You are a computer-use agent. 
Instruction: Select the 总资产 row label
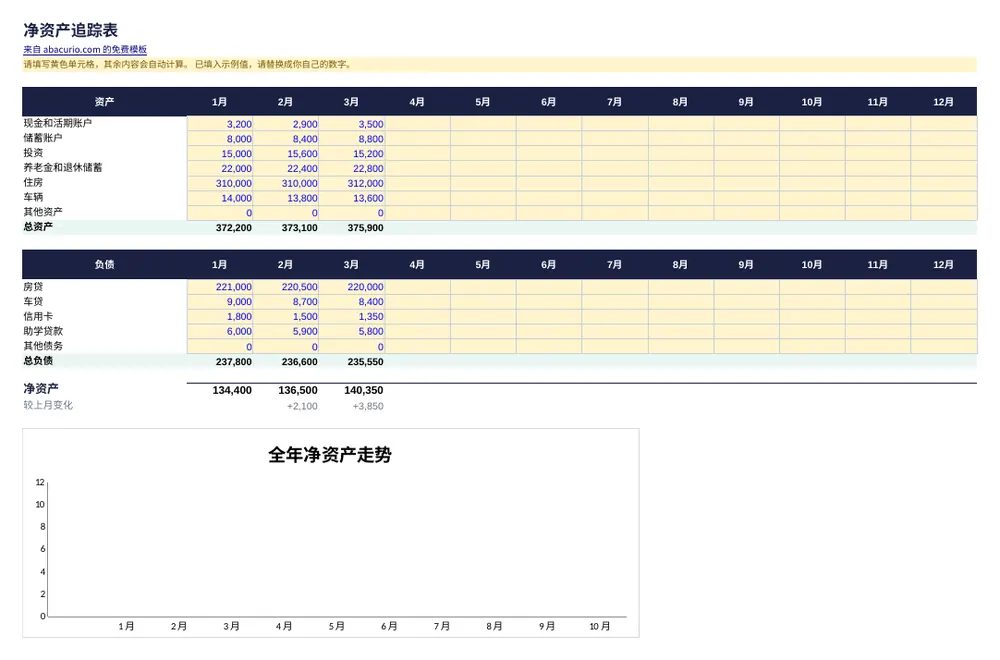coord(38,226)
